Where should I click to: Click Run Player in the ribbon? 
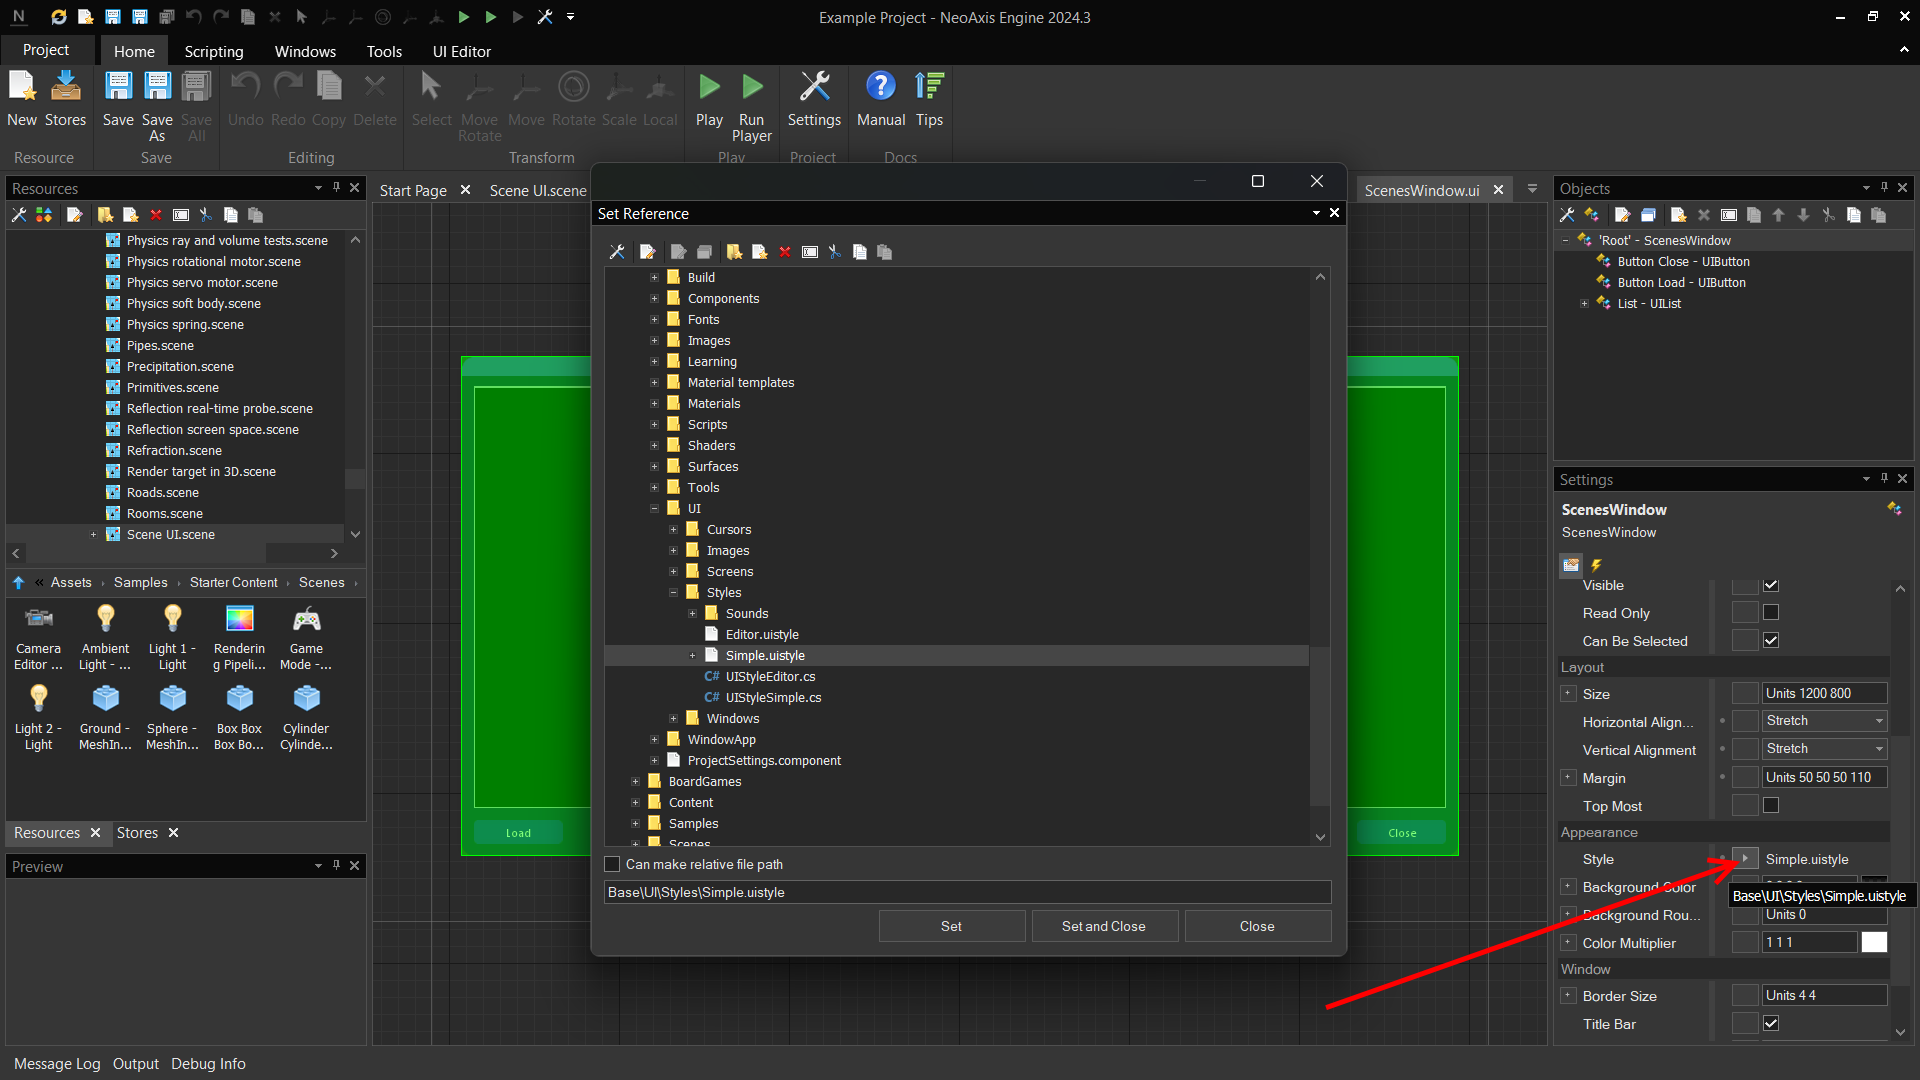pos(751,106)
